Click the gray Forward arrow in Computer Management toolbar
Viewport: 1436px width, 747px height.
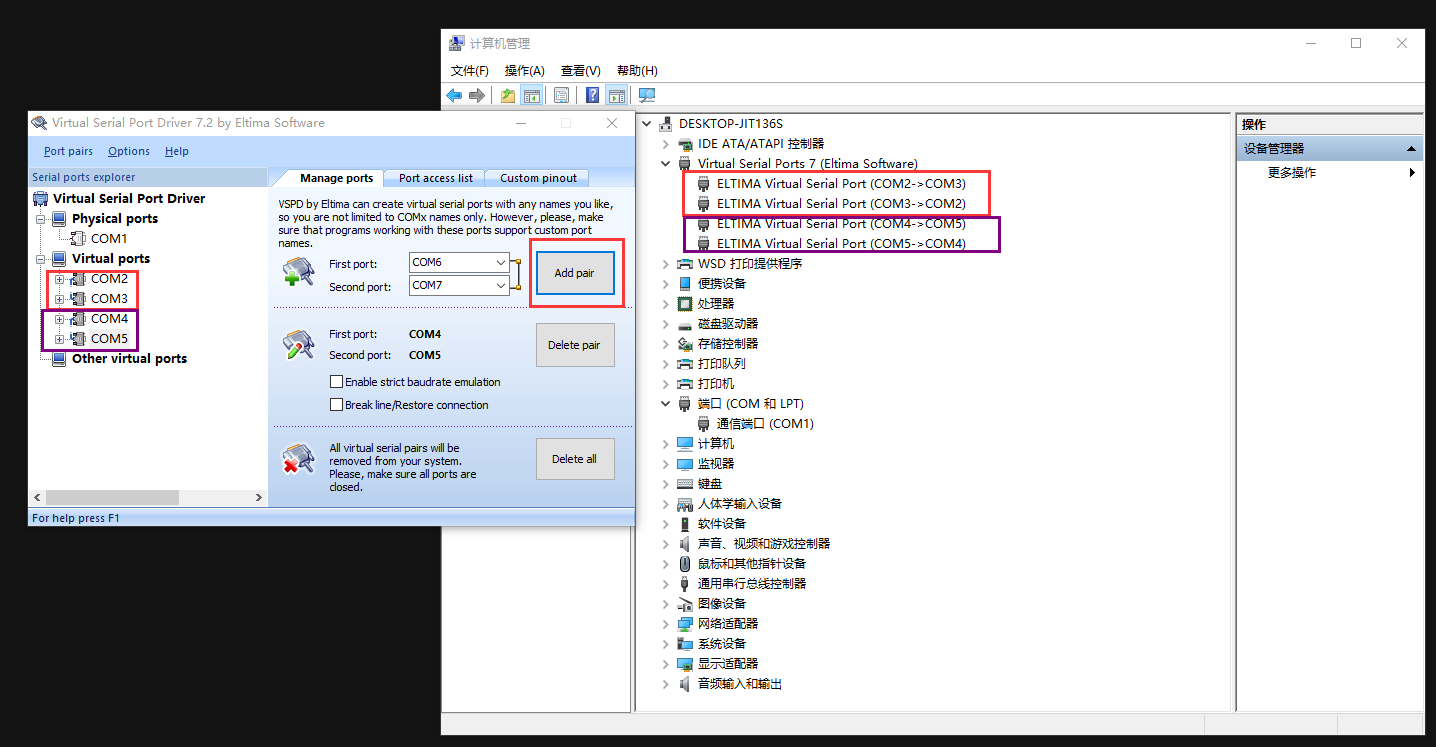(x=477, y=96)
